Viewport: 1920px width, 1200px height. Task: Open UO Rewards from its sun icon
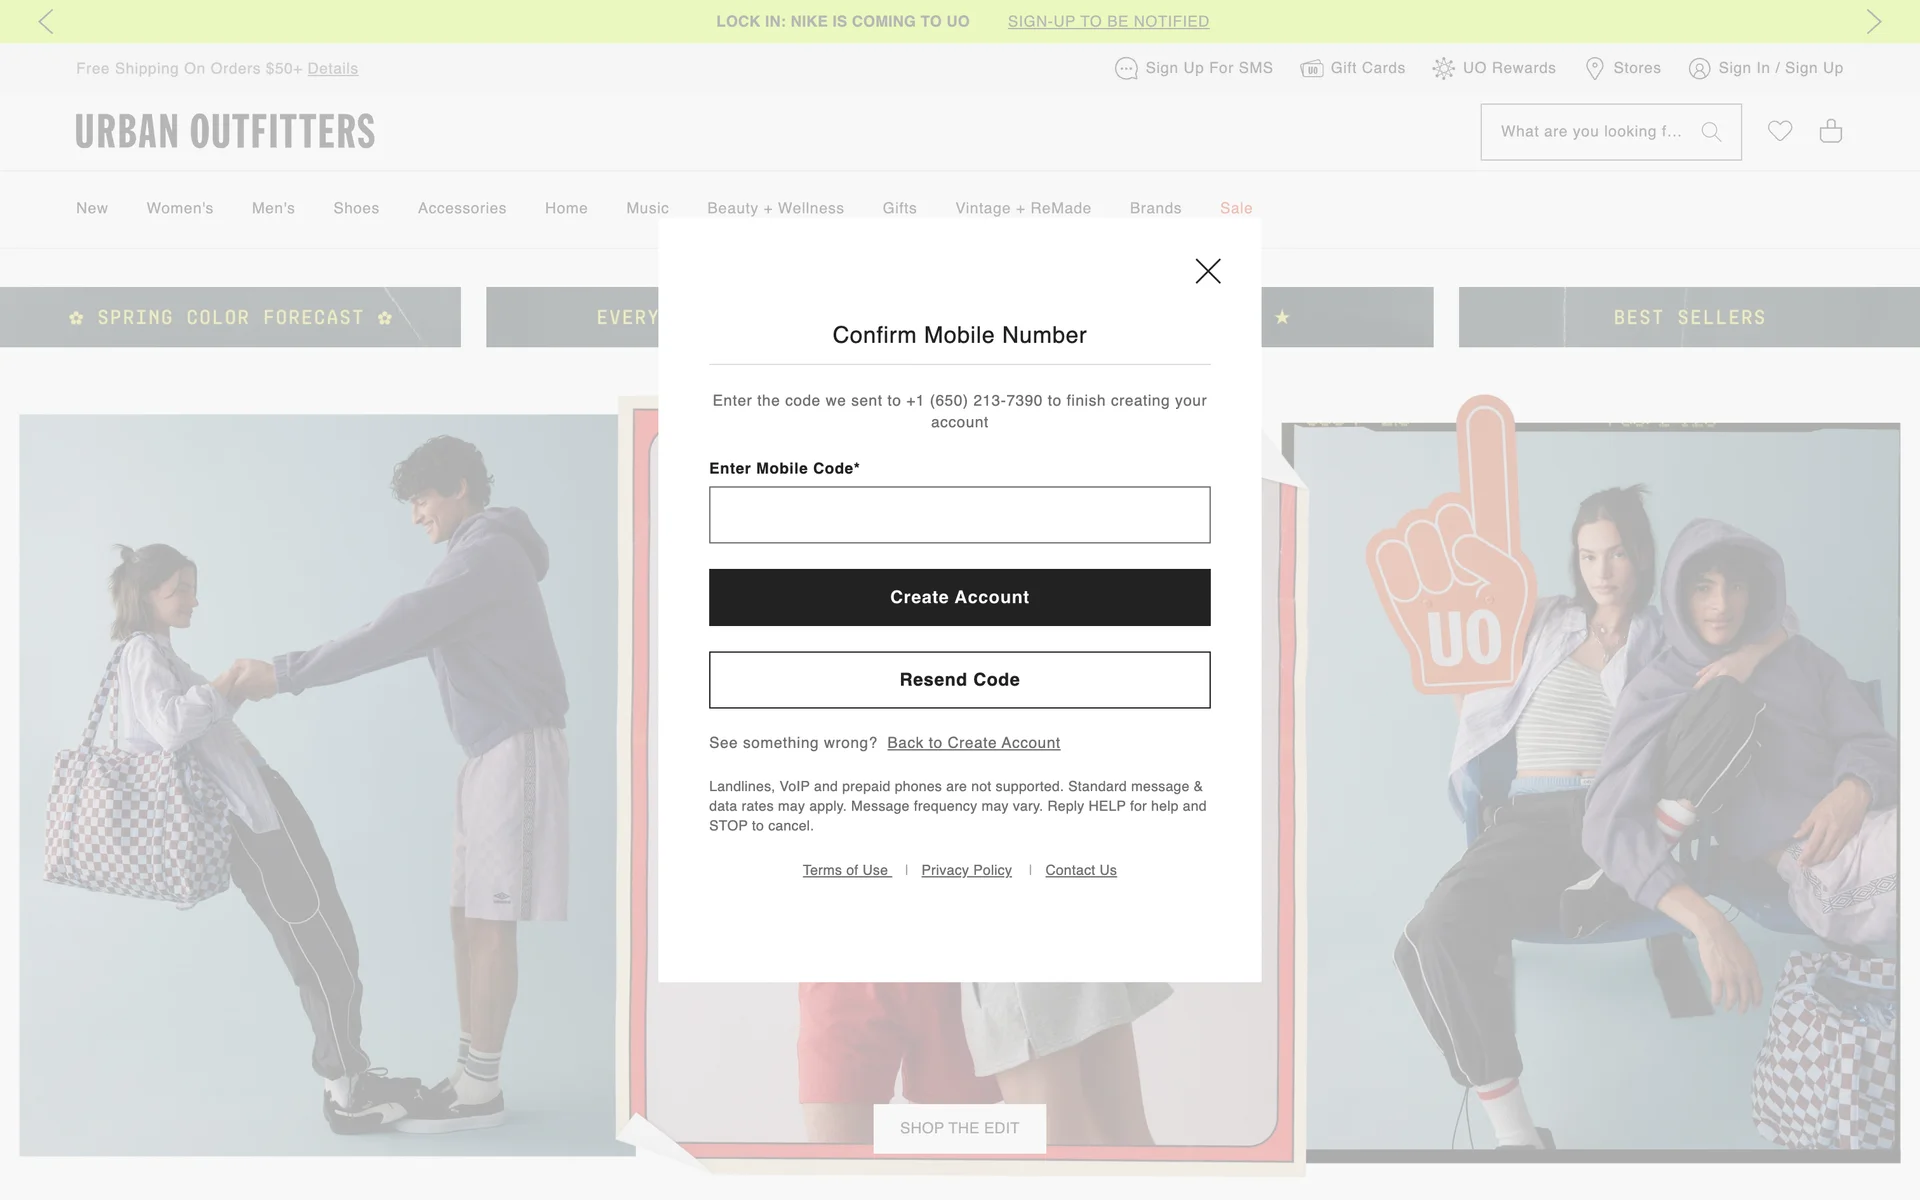click(x=1443, y=69)
